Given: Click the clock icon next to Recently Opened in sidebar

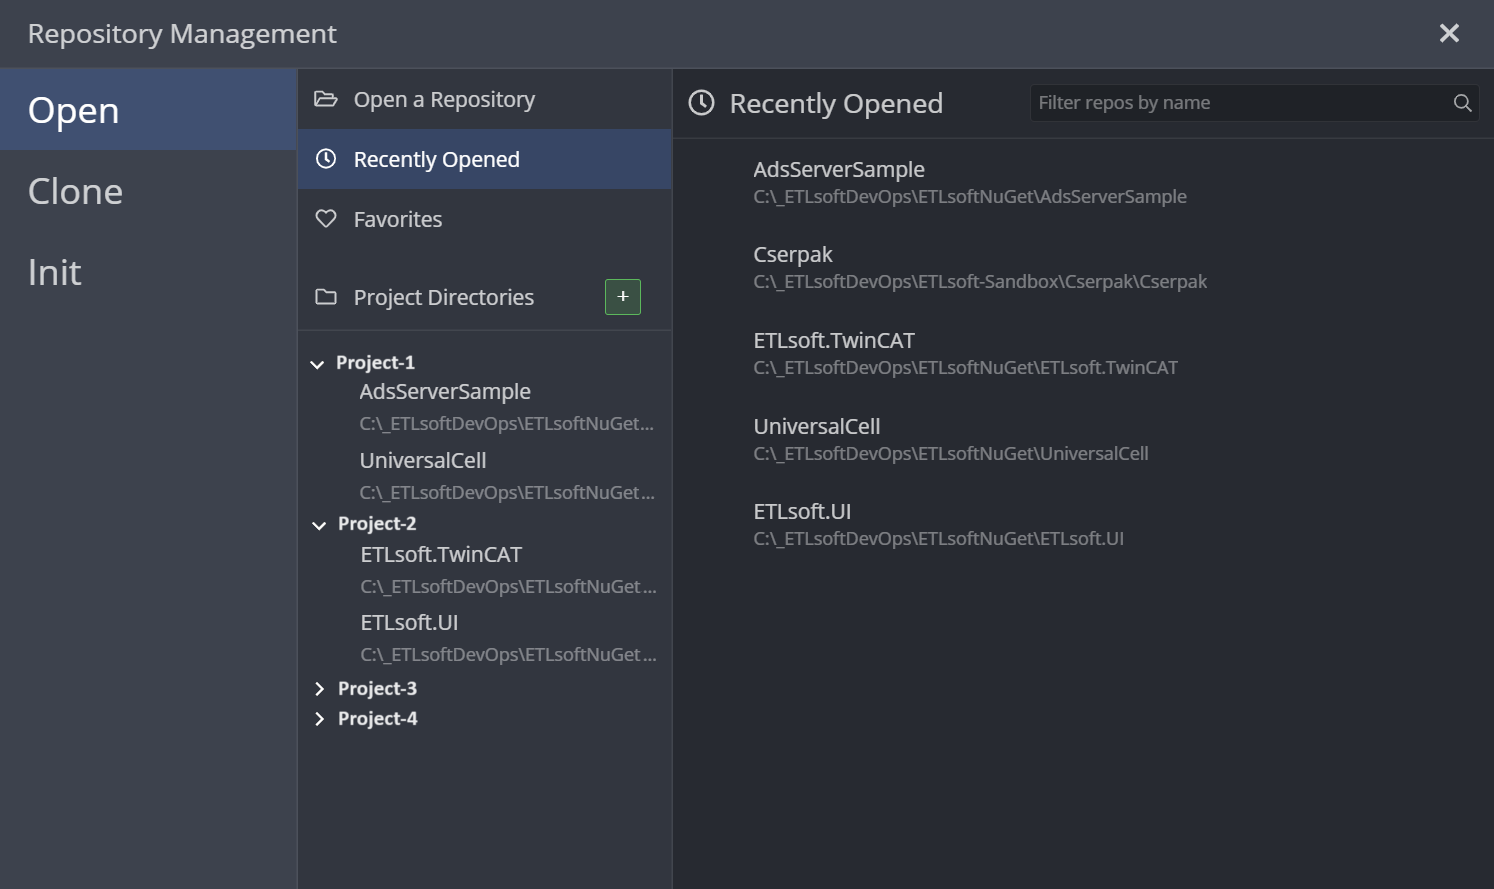Looking at the screenshot, I should 326,159.
